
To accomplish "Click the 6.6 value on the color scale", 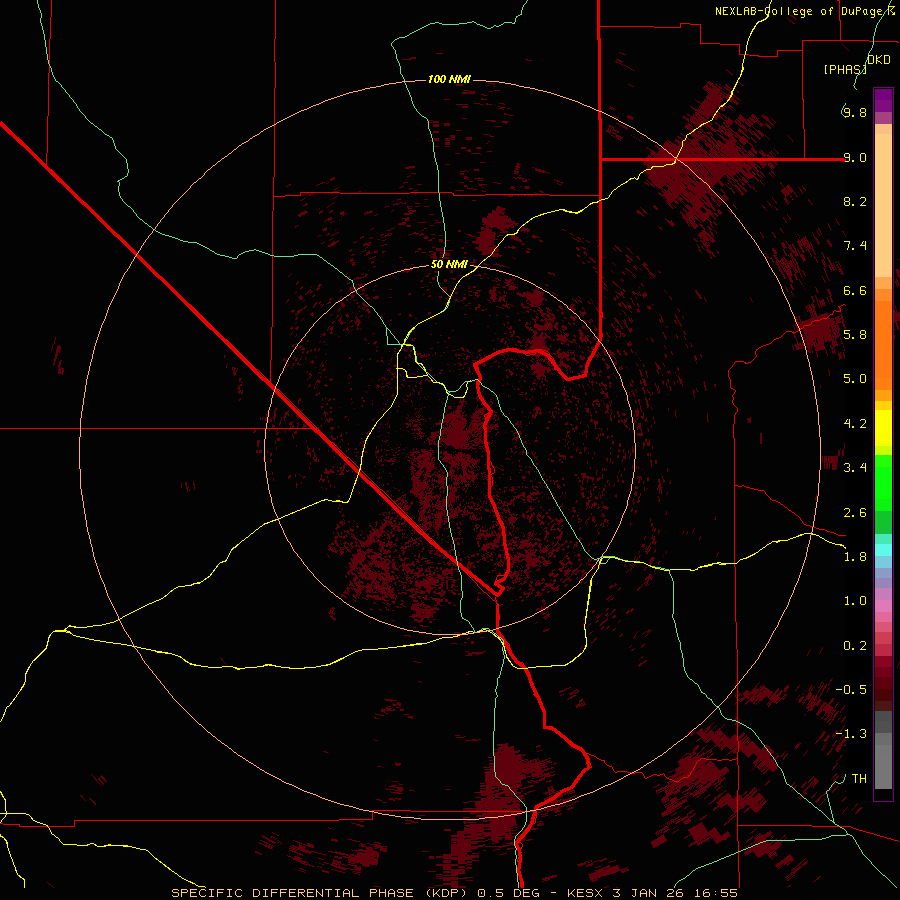I will click(855, 290).
